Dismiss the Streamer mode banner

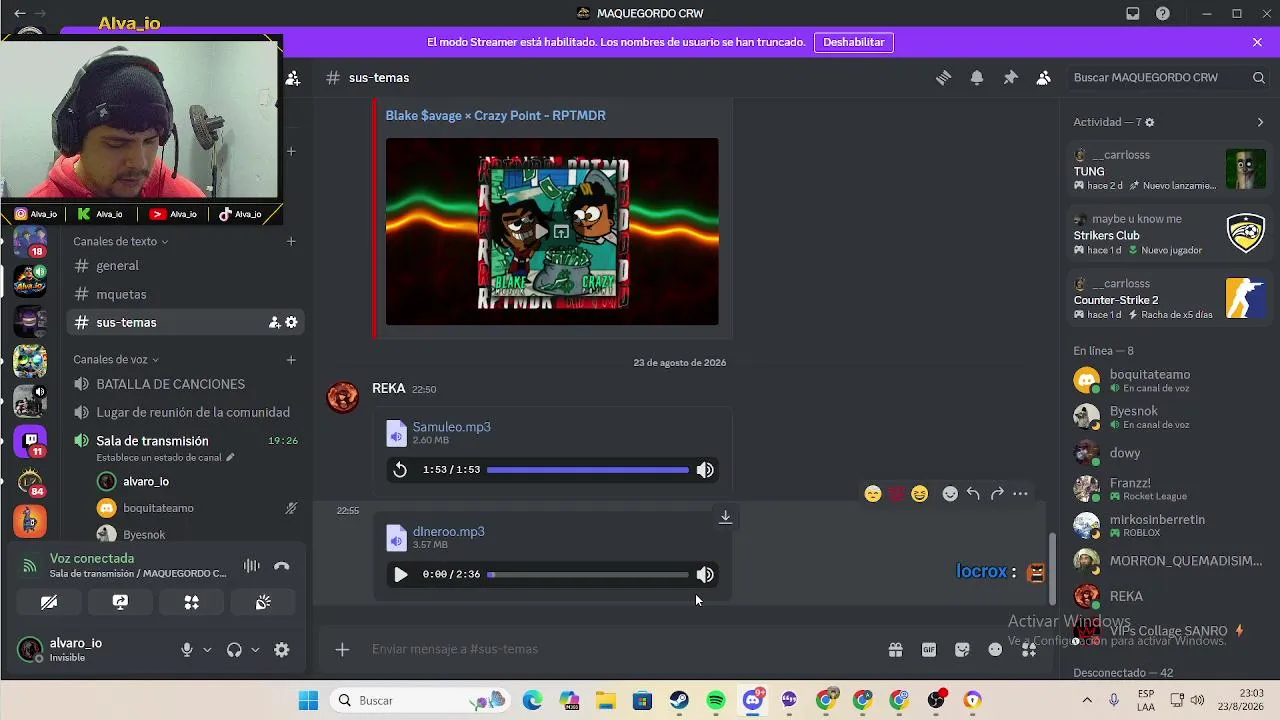(x=1257, y=42)
